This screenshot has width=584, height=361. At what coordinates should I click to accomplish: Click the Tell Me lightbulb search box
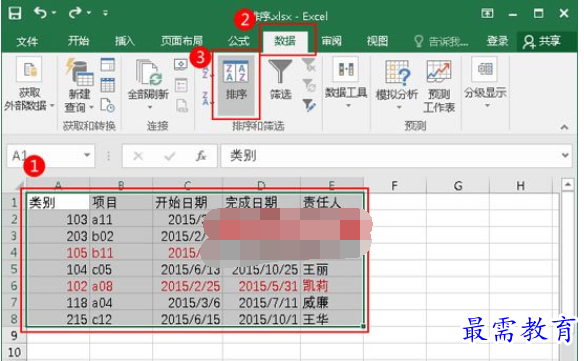[441, 41]
